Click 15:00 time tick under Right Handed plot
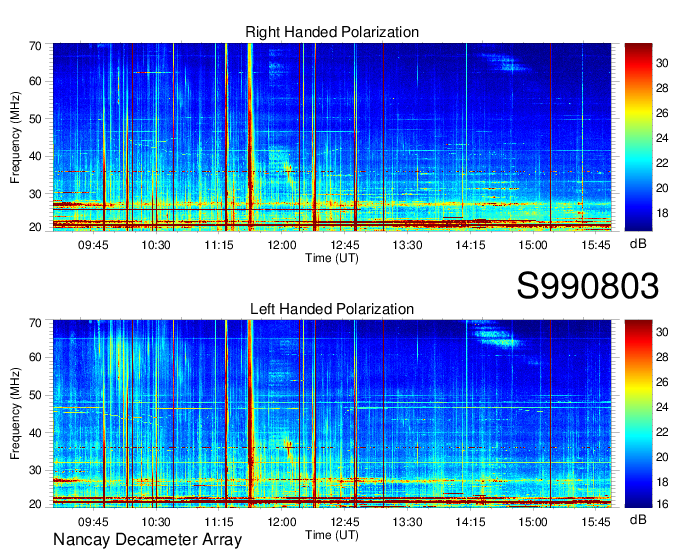 [x=533, y=245]
